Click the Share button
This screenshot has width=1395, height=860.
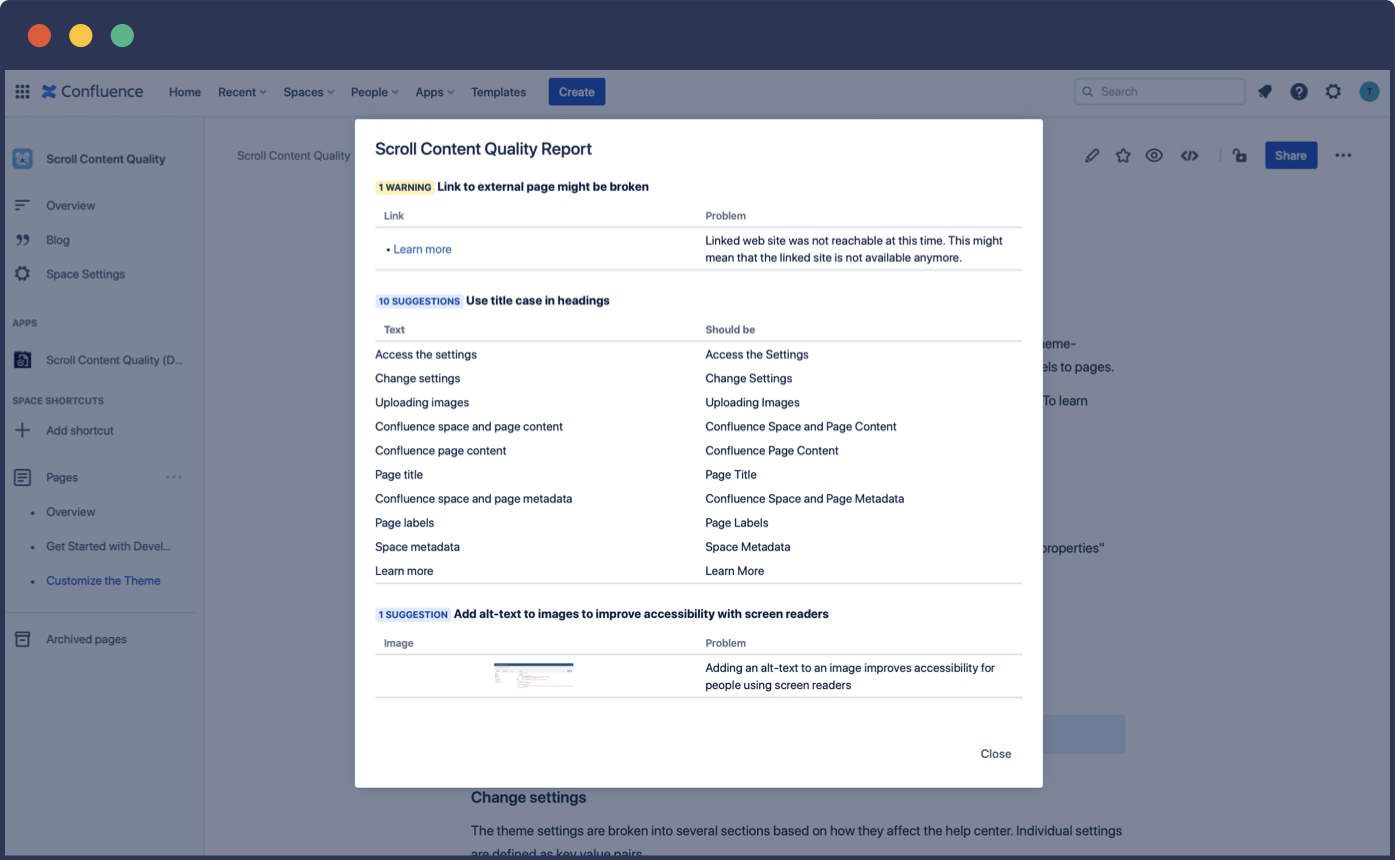point(1291,156)
